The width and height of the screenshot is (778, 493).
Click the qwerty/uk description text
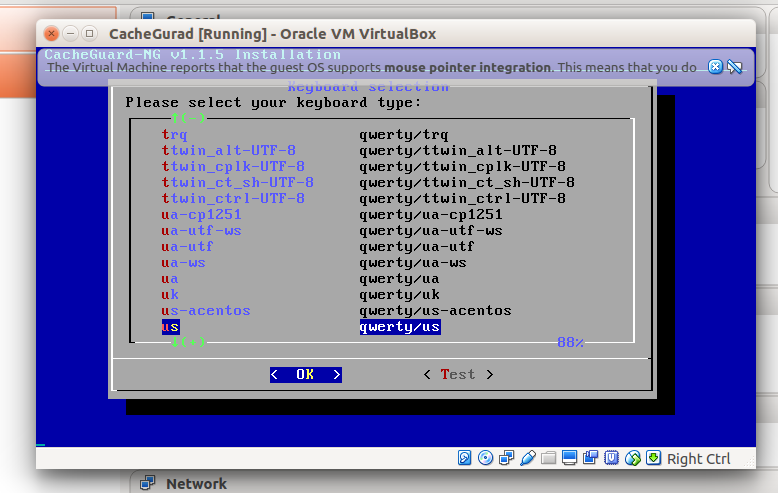399,295
